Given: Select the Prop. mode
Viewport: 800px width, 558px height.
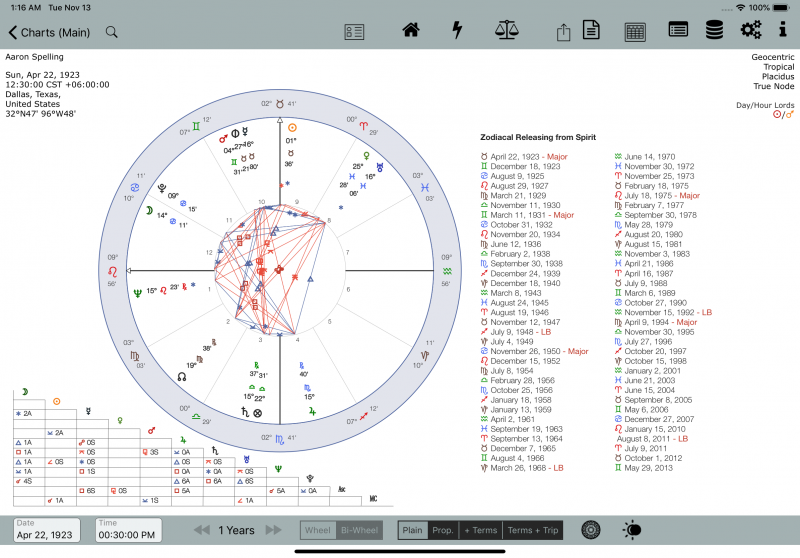Looking at the screenshot, I should click(x=443, y=530).
